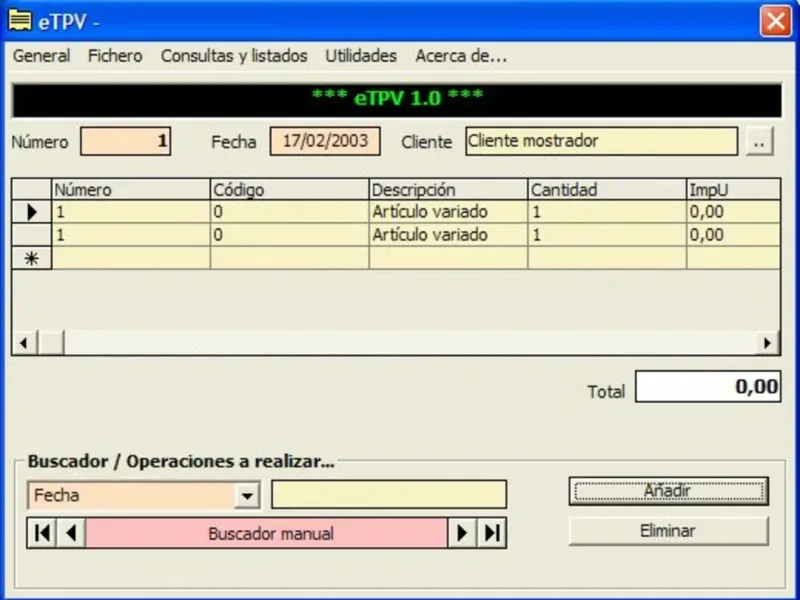Go to previous record arrow
800x600 pixels.
(x=71, y=533)
